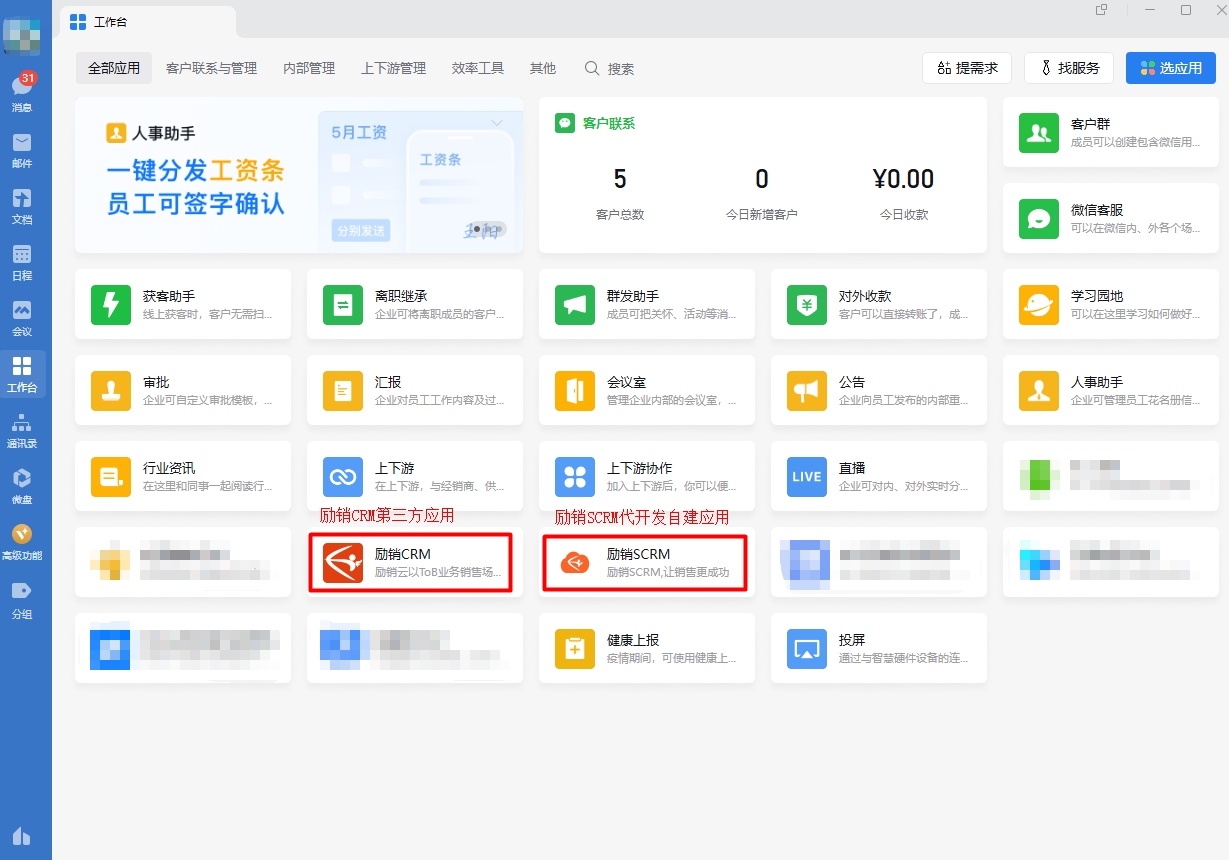Image resolution: width=1229 pixels, height=860 pixels.
Task: Open the 对外收款 payment app
Action: click(878, 304)
